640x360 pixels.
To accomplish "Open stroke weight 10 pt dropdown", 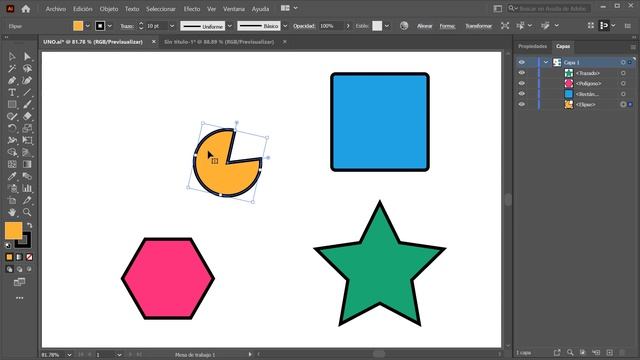I will (x=172, y=26).
